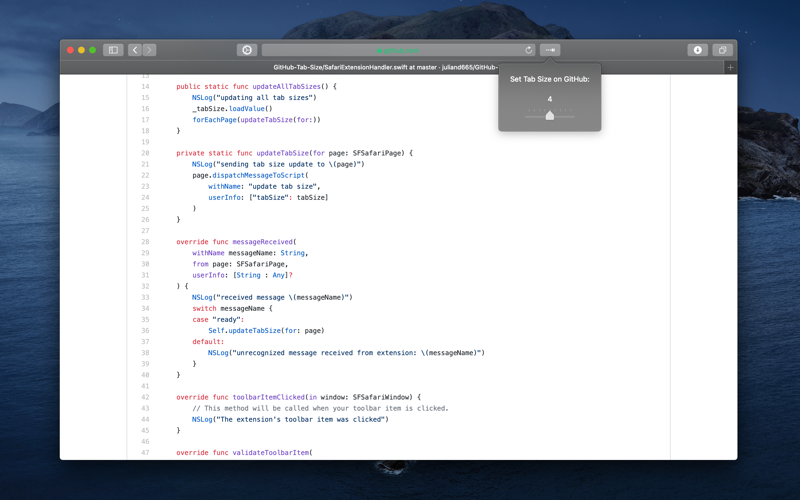The height and width of the screenshot is (500, 800).
Task: Click line number 28 in the gutter
Action: (x=145, y=242)
